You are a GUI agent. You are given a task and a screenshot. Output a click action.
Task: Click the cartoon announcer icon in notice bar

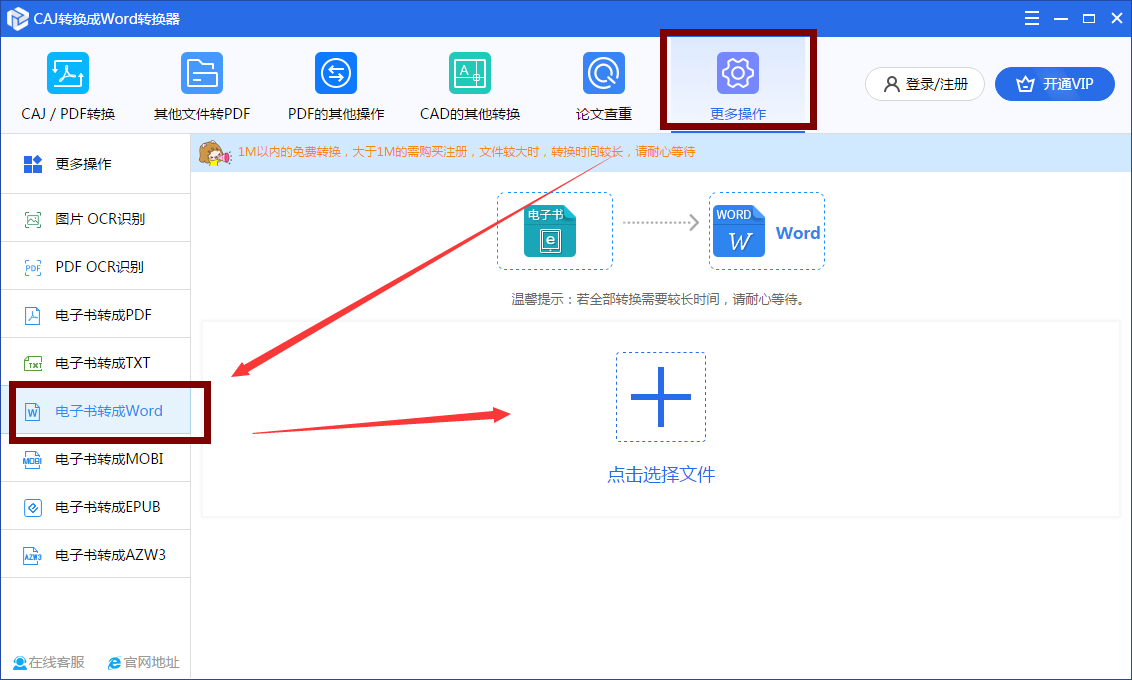click(x=214, y=153)
